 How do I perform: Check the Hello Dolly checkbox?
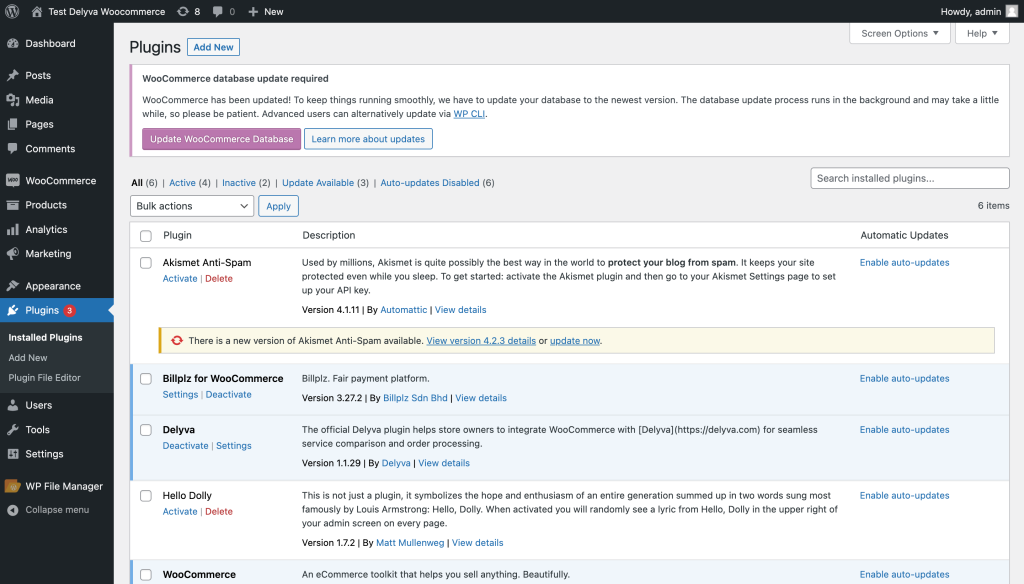click(146, 496)
